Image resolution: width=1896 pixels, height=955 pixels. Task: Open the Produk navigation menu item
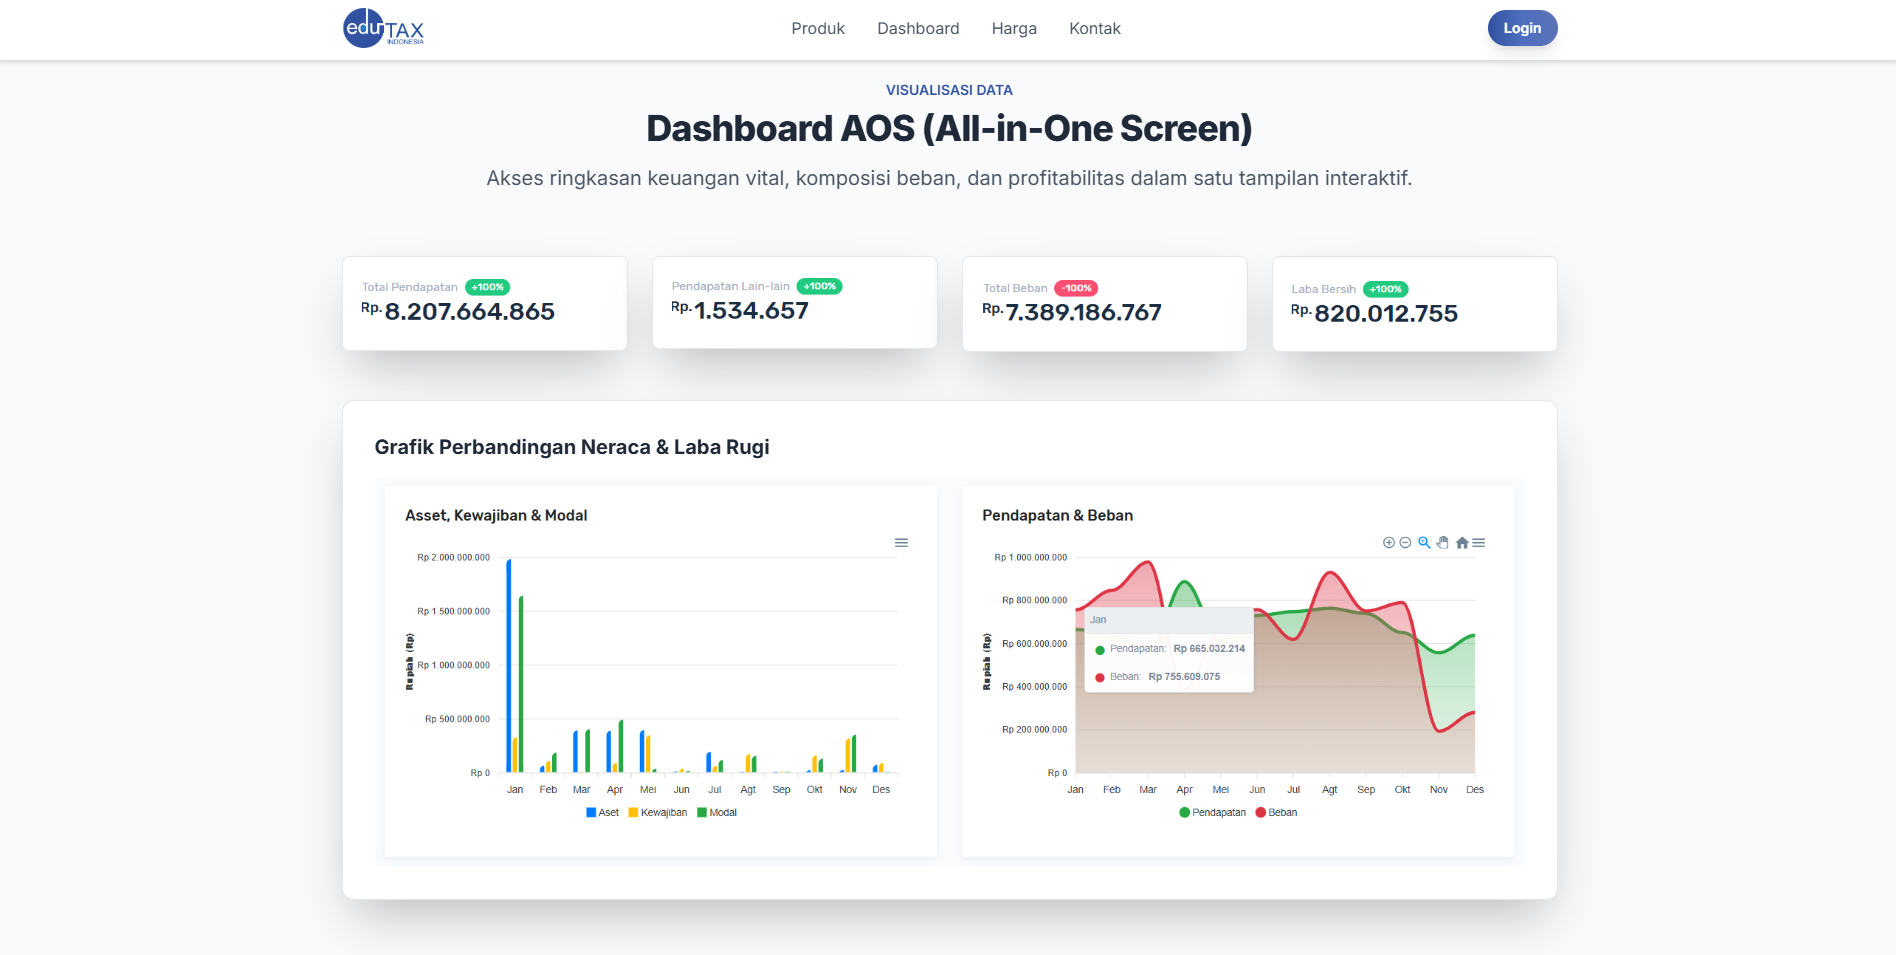(x=817, y=29)
